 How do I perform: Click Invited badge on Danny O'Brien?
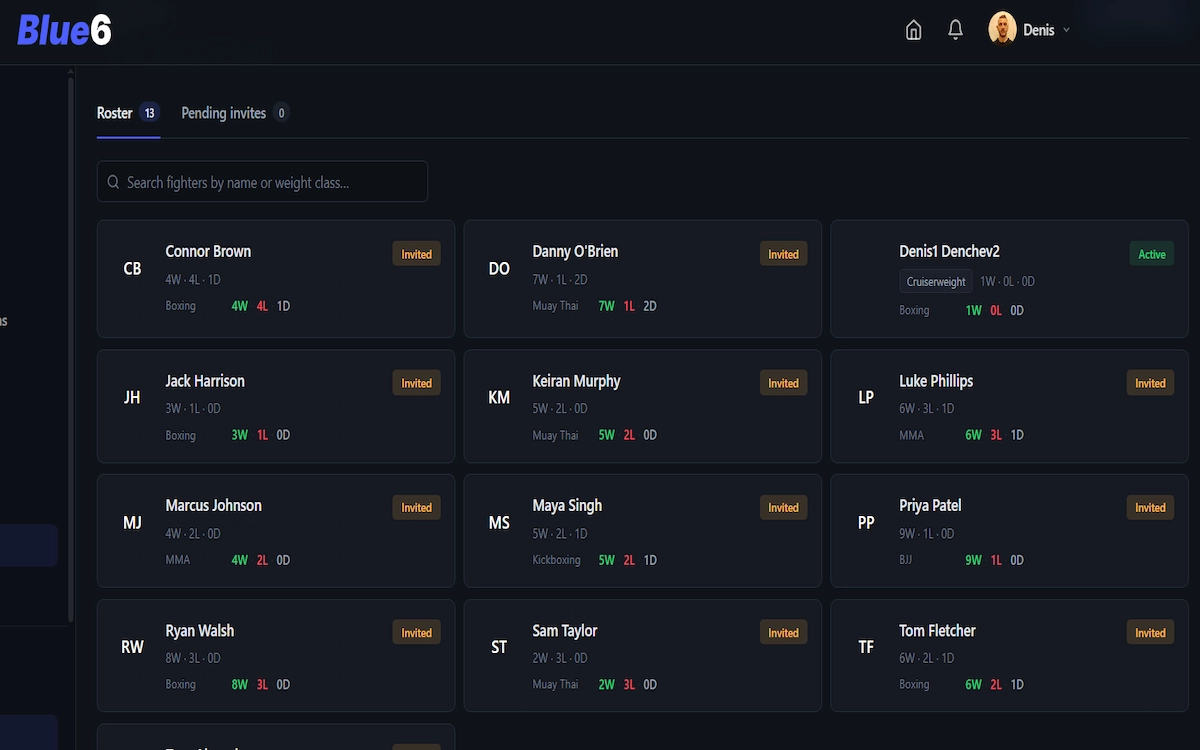click(x=783, y=254)
